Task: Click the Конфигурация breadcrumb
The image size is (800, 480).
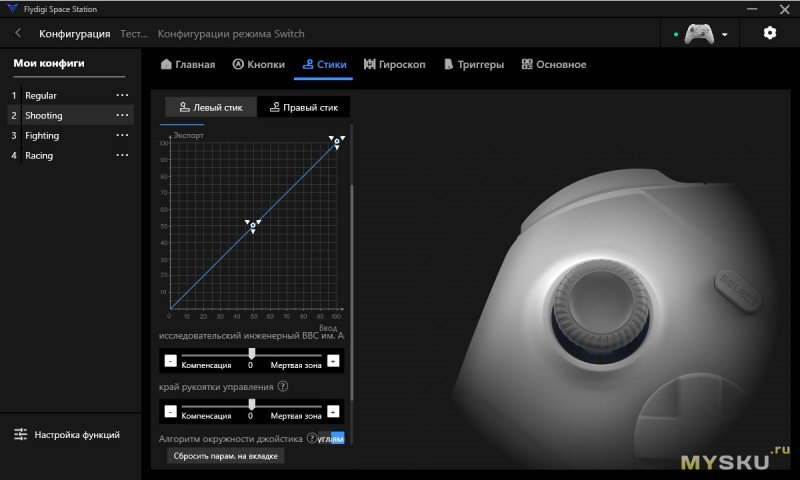Action: coord(74,34)
